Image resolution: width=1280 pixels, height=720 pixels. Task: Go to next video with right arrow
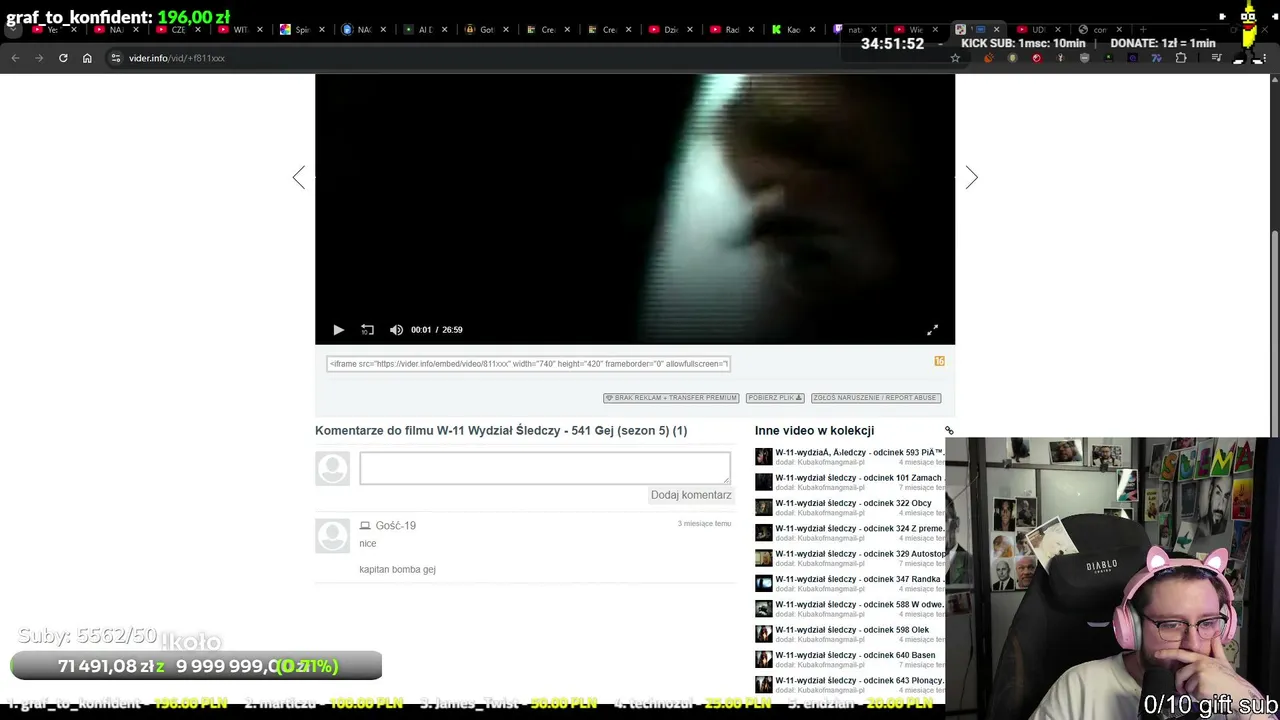[x=971, y=178]
